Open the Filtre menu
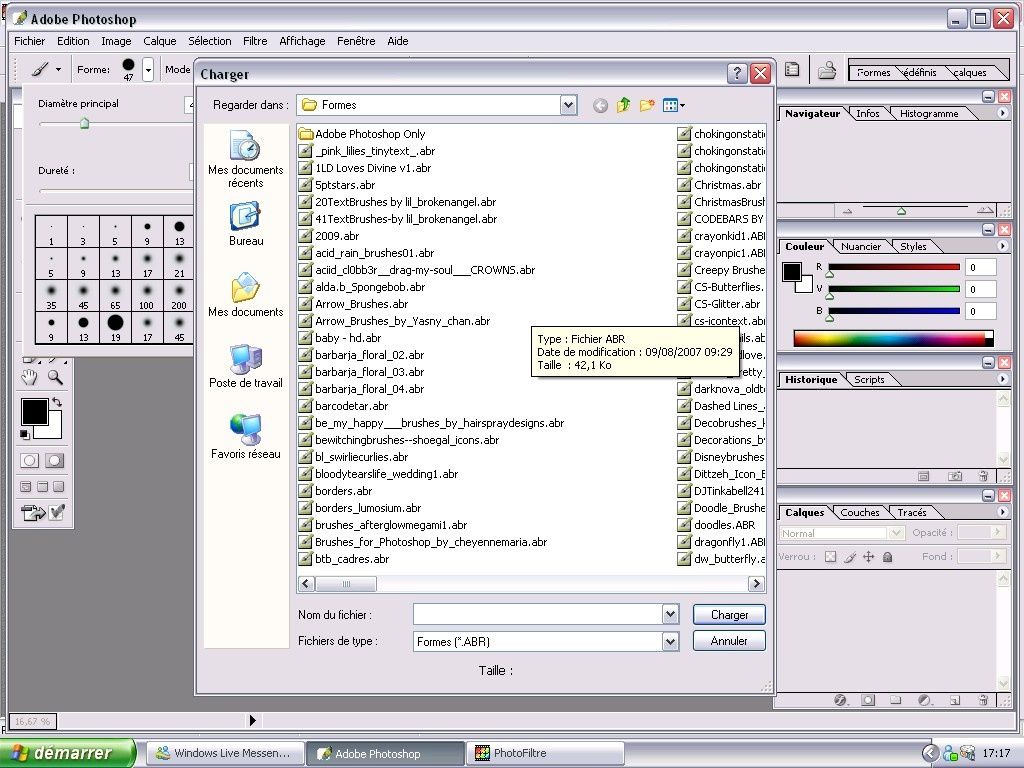1024x768 pixels. coord(255,41)
